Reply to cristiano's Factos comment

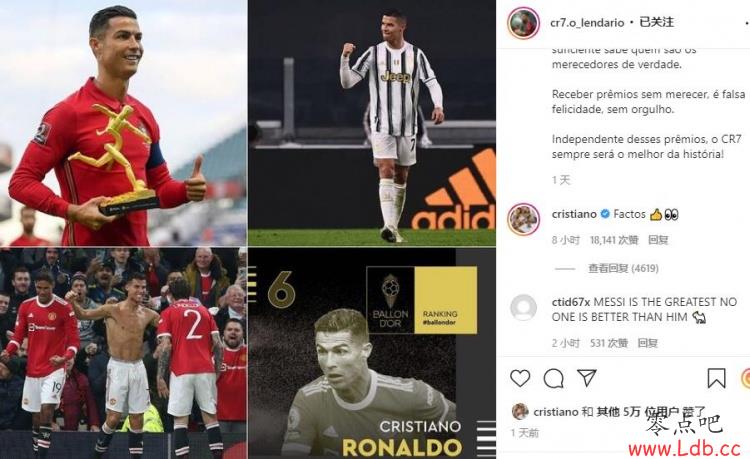tap(658, 240)
